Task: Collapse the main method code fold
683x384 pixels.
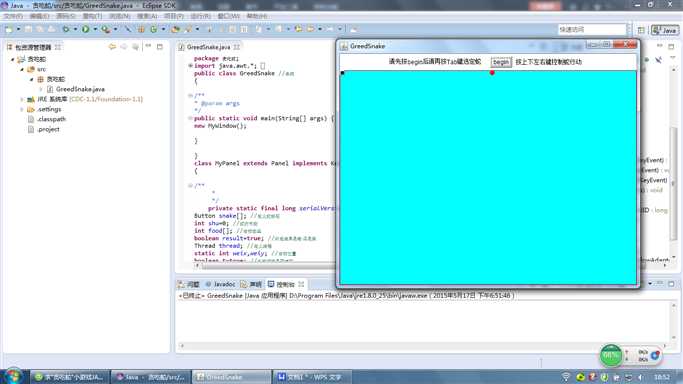Action: tap(190, 118)
